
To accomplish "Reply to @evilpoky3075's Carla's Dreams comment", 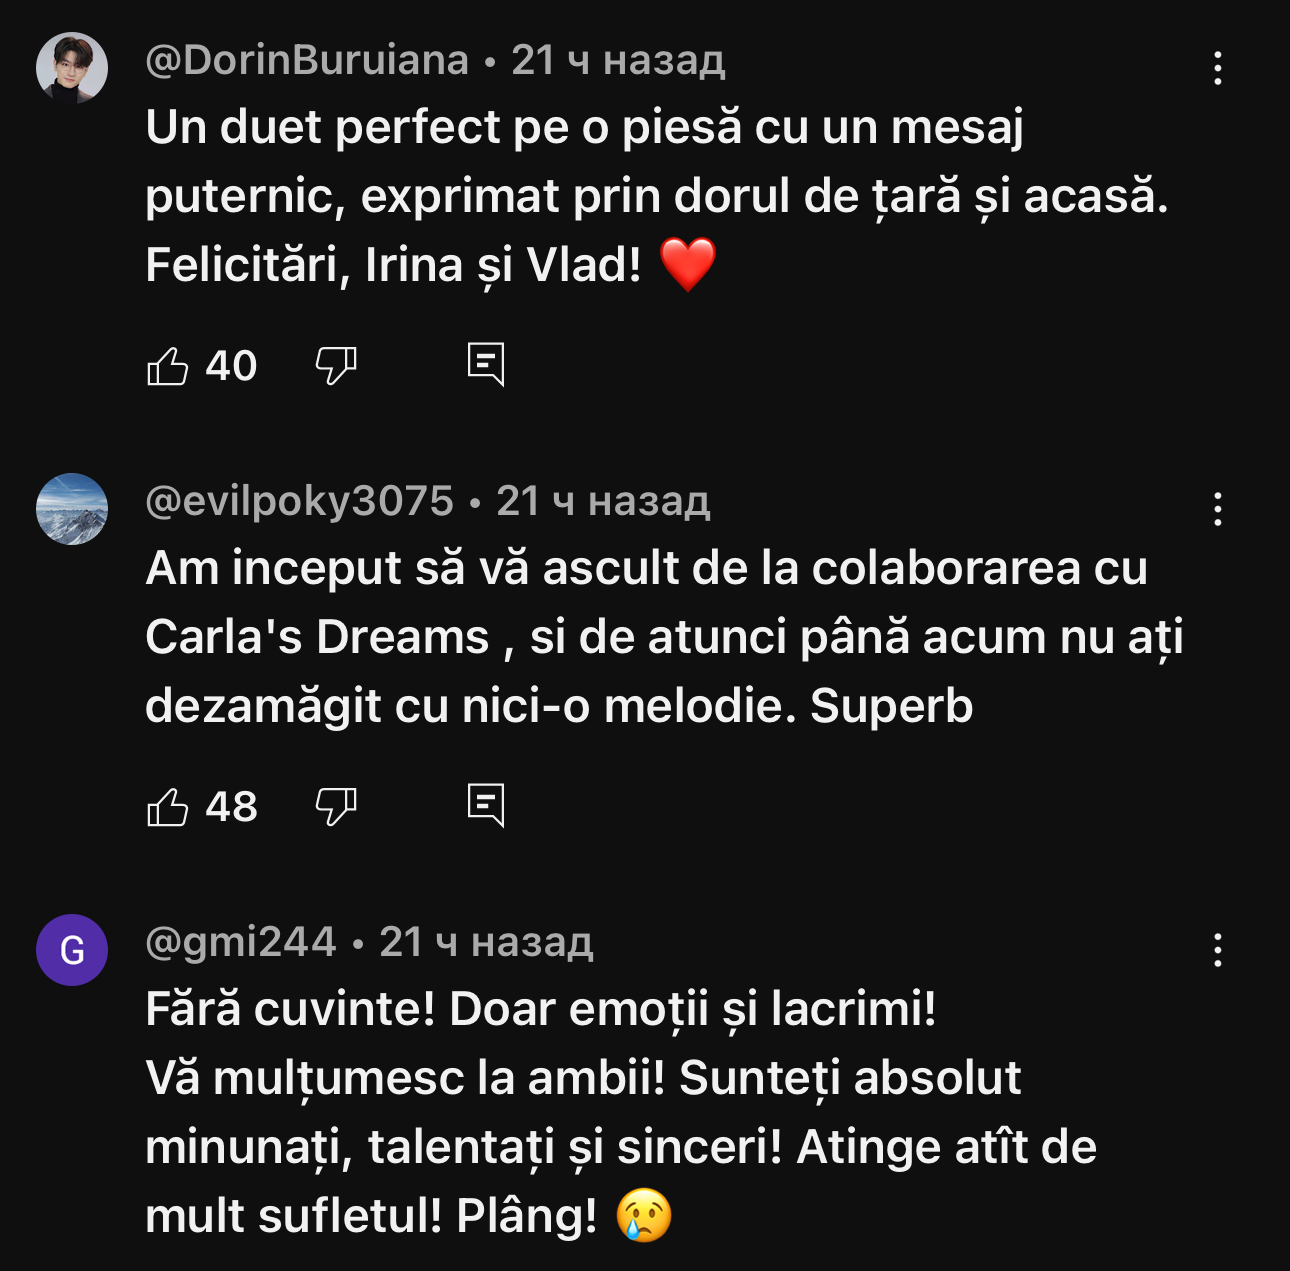I will click(x=486, y=806).
